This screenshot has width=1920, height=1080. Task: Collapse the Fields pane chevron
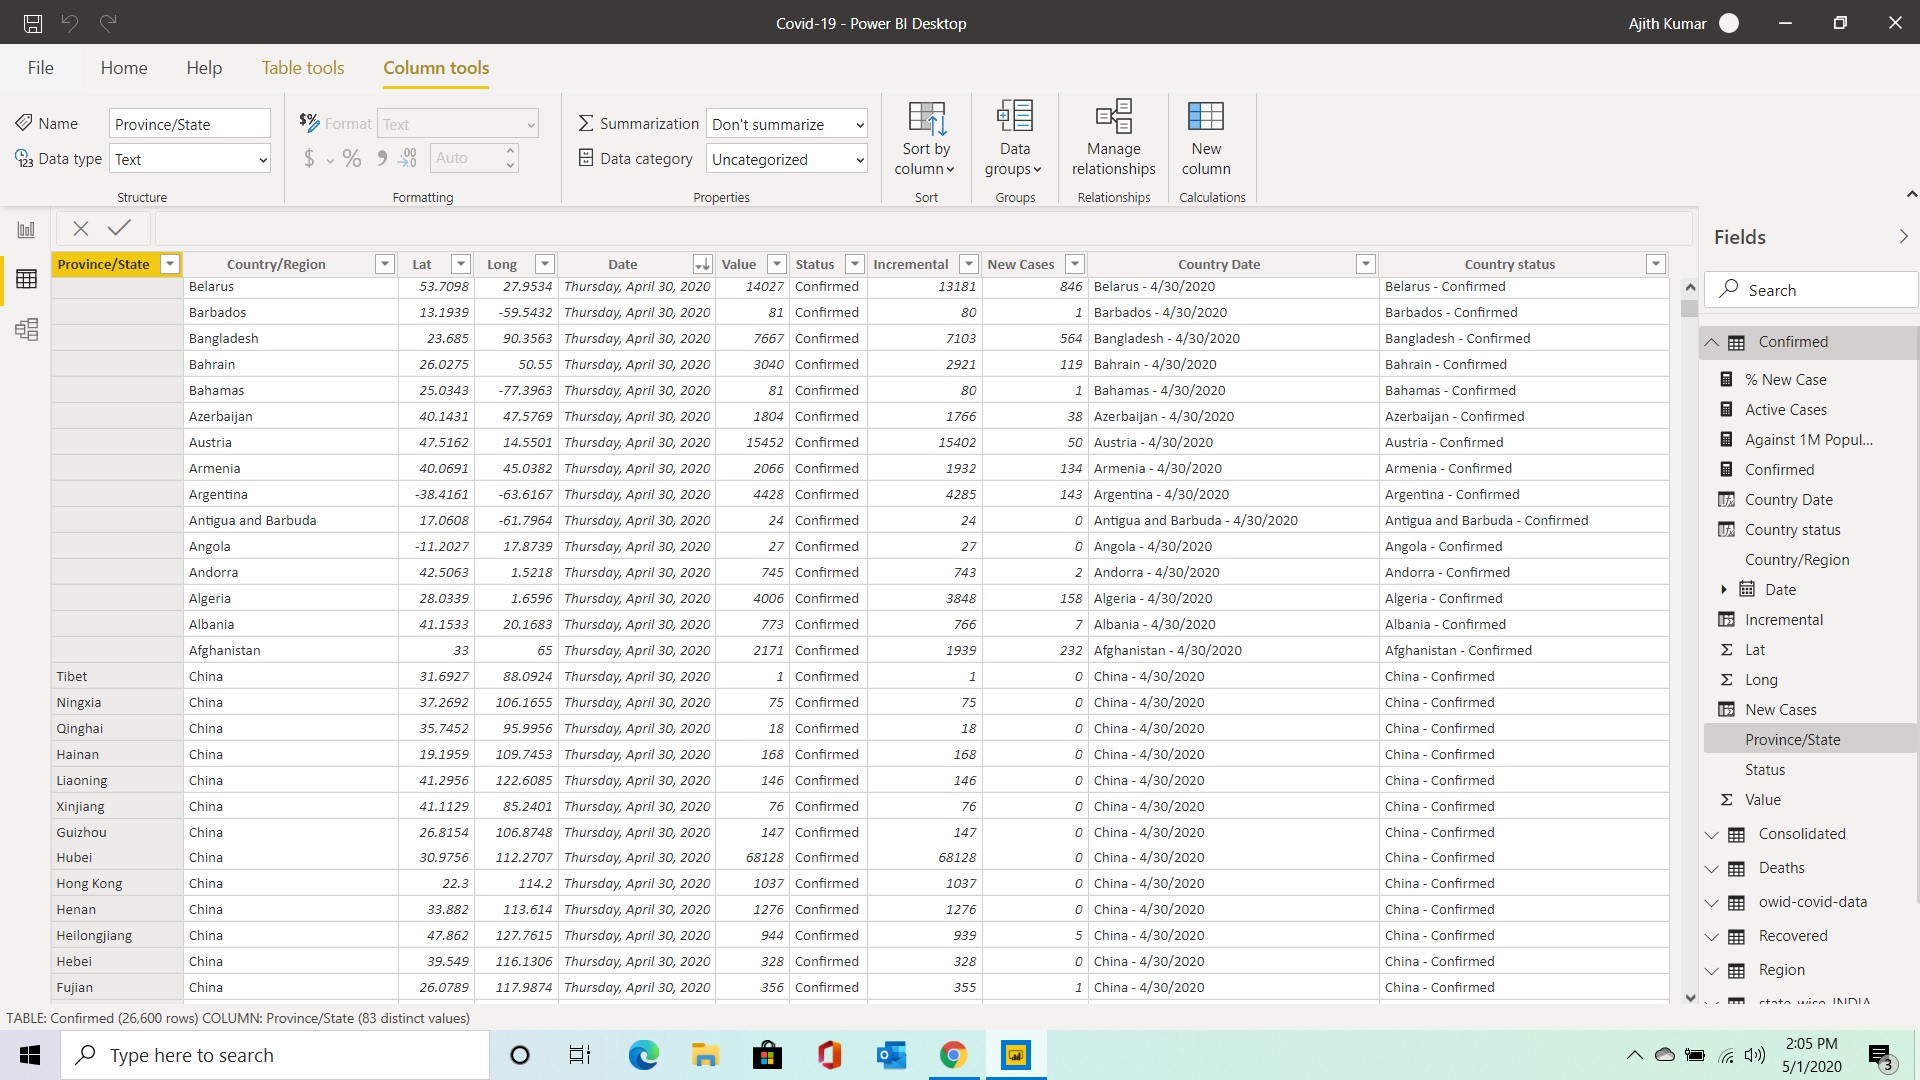coord(1903,237)
